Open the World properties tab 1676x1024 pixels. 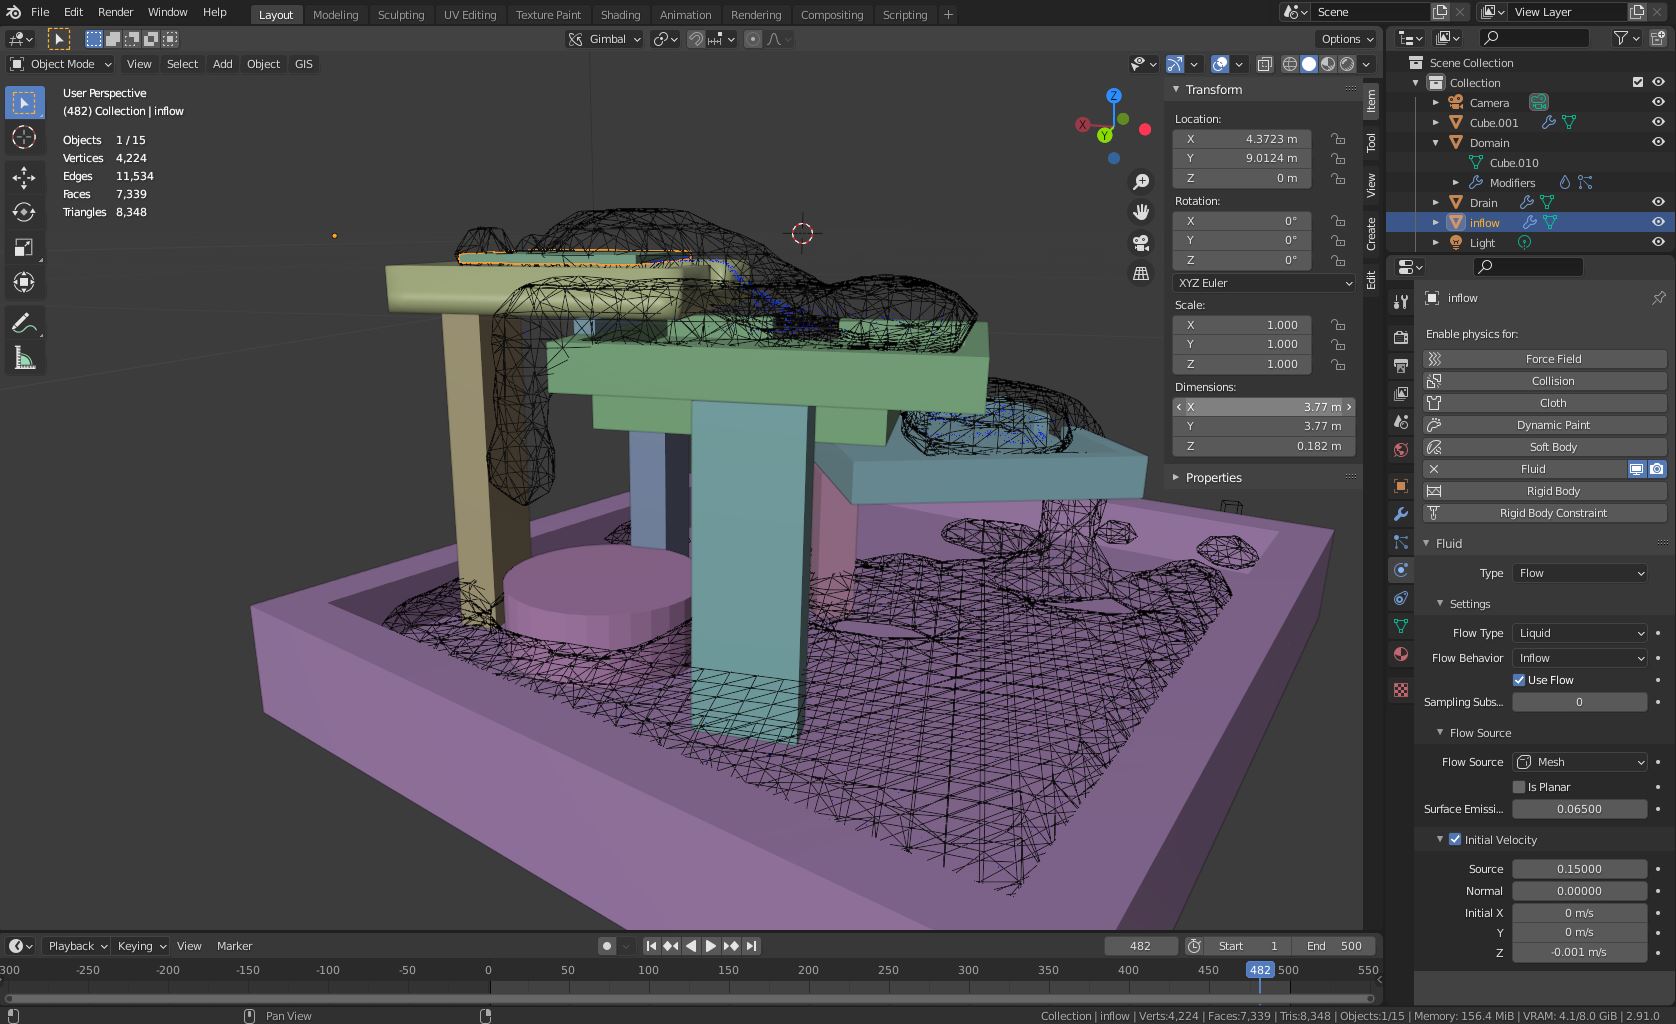click(x=1401, y=450)
